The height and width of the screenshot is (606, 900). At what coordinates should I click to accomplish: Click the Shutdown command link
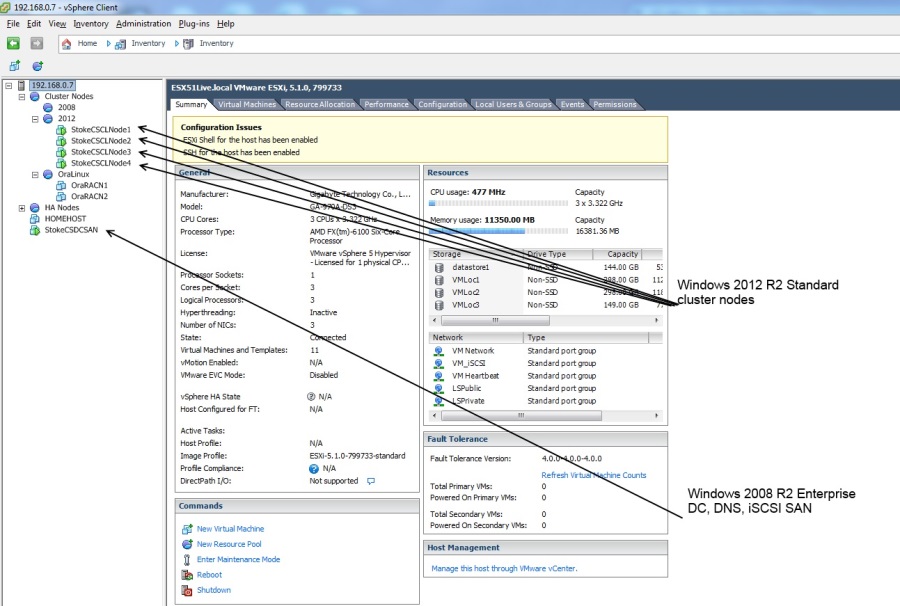tap(214, 590)
